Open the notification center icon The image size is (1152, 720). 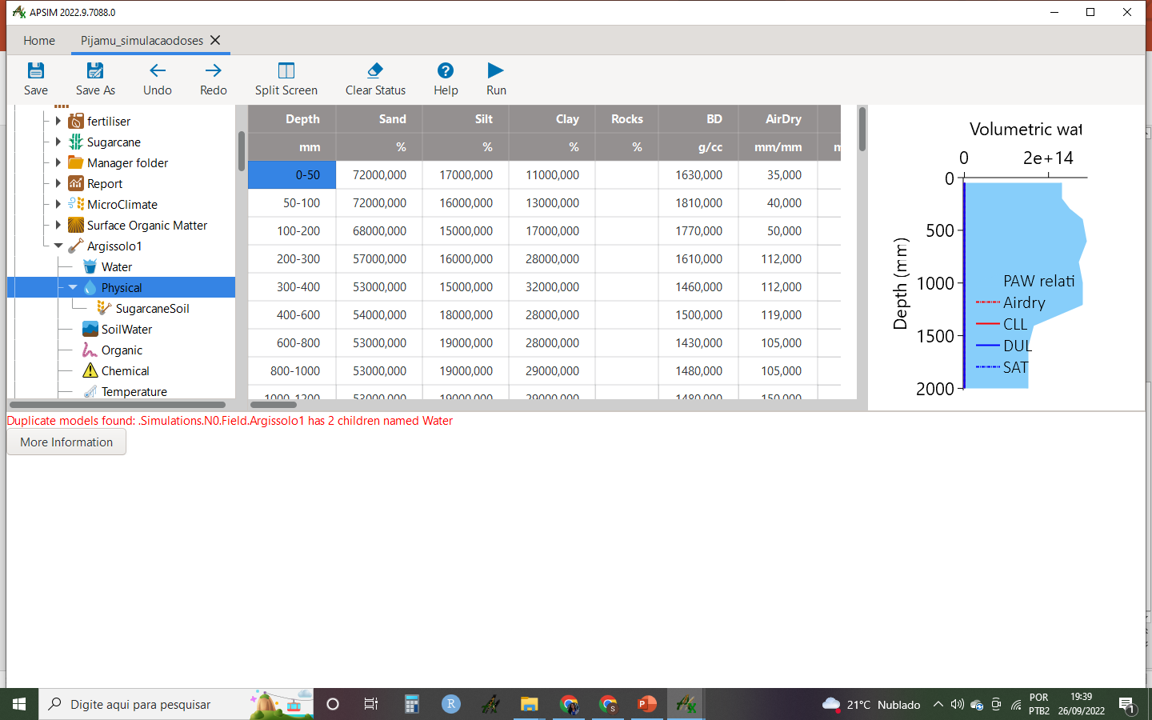(1127, 704)
